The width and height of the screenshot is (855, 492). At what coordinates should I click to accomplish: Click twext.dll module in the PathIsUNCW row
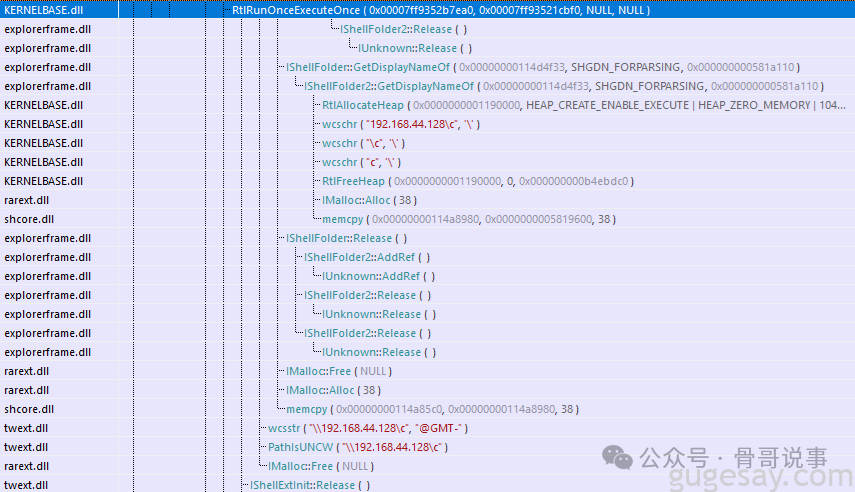(26, 447)
